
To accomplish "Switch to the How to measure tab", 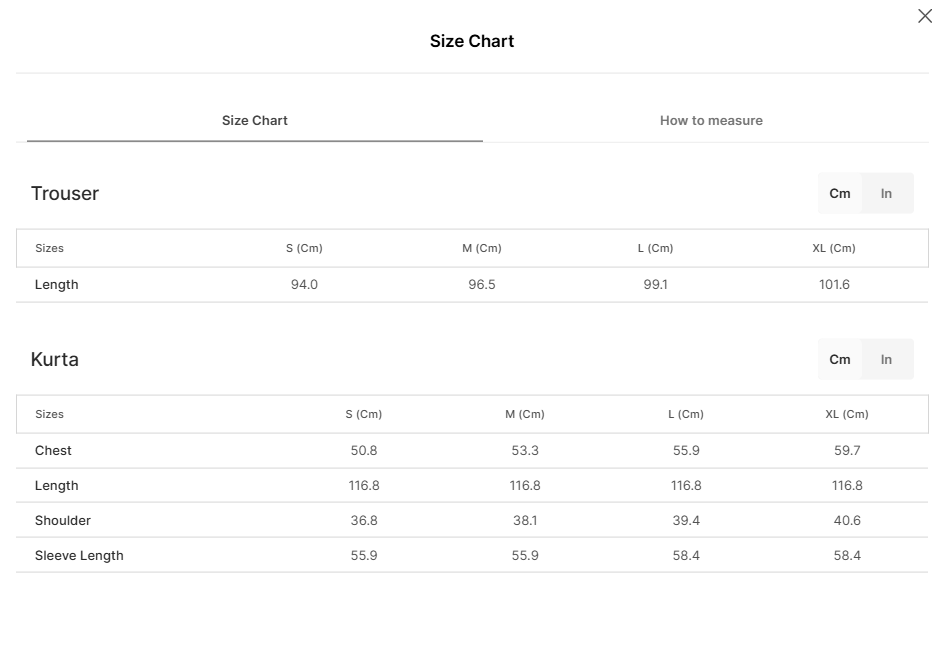I will click(x=711, y=120).
